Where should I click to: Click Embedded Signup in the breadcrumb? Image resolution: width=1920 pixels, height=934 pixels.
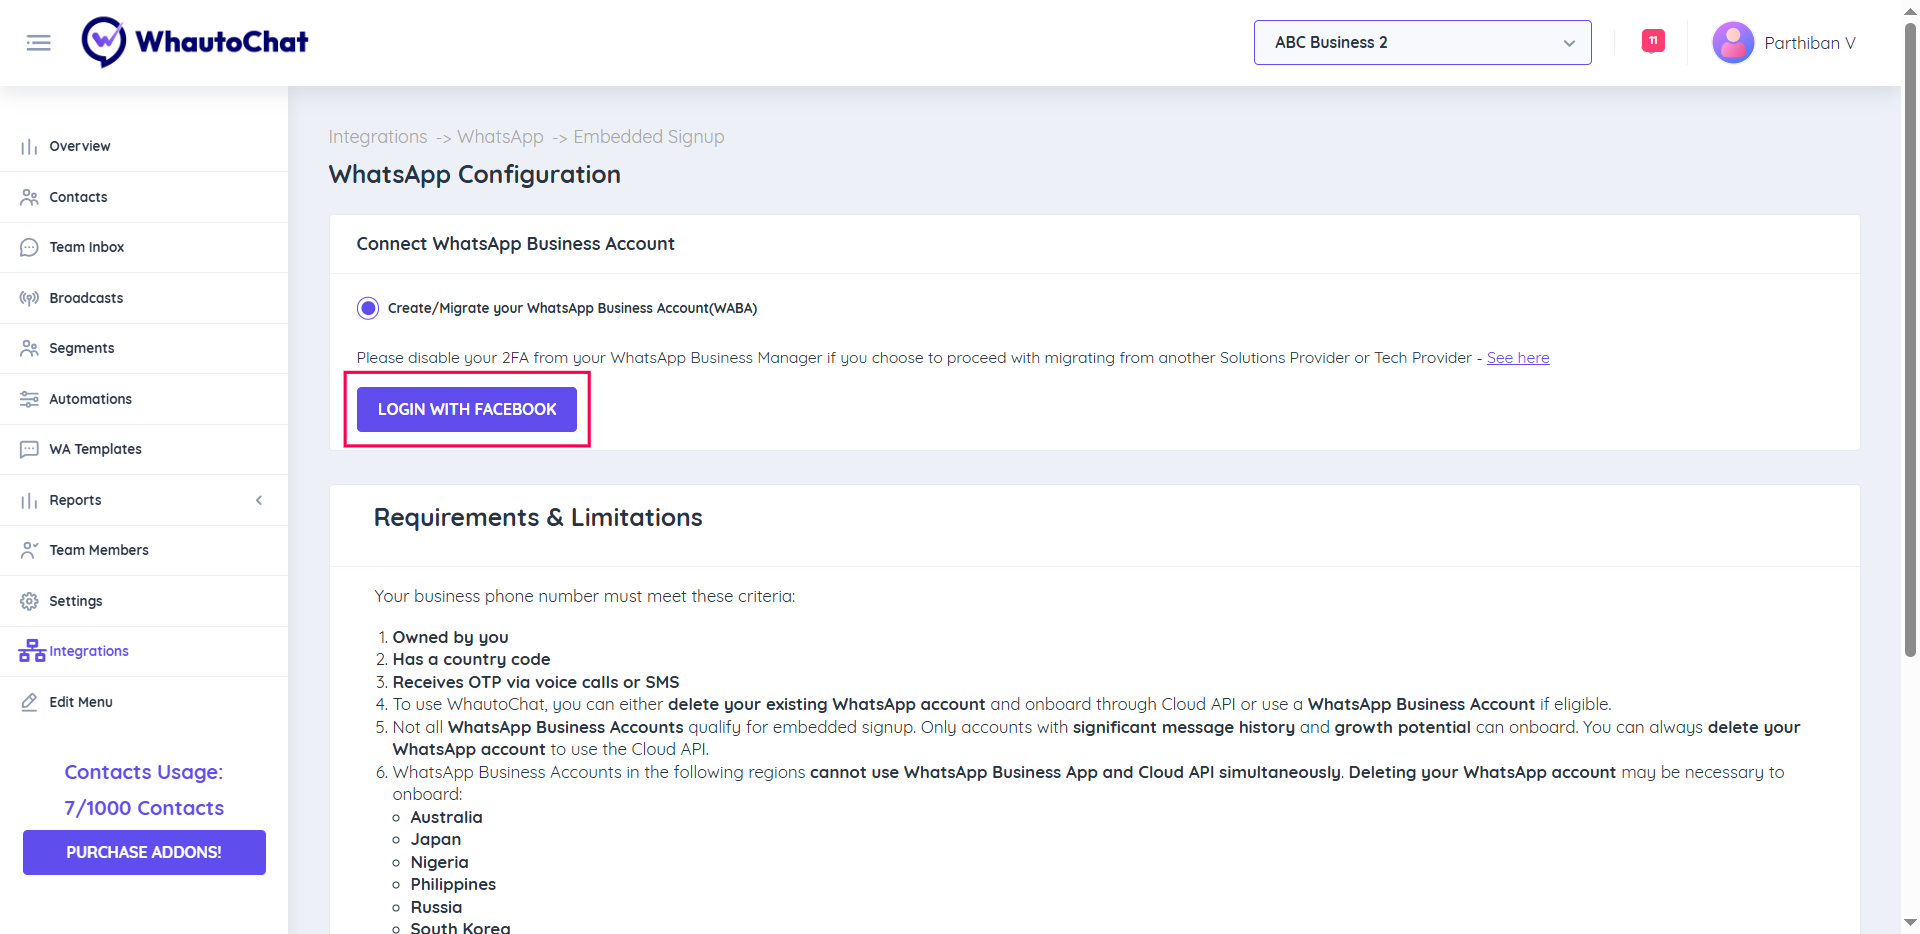pyautogui.click(x=649, y=137)
